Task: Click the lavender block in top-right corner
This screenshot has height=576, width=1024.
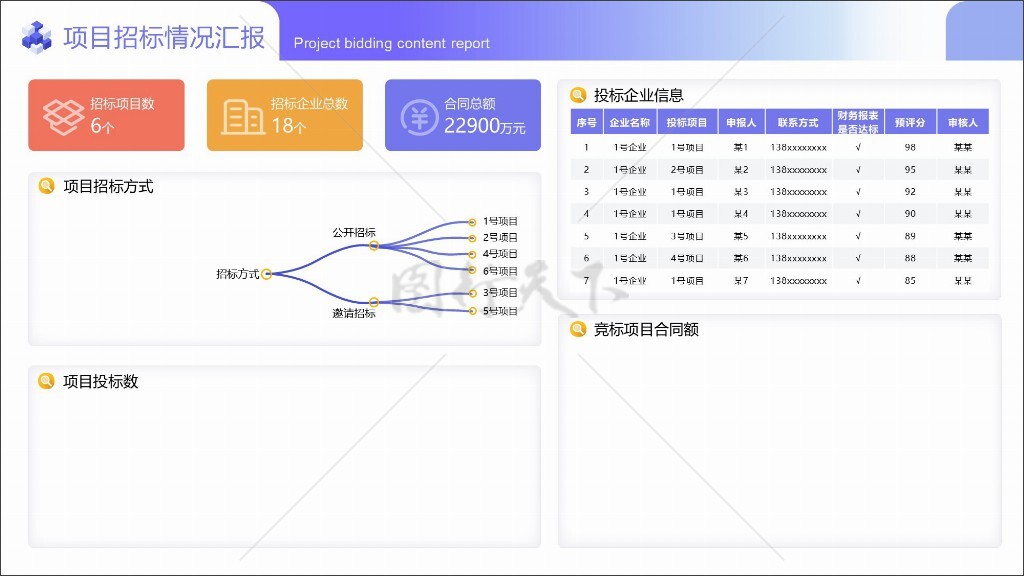Action: coord(984,31)
